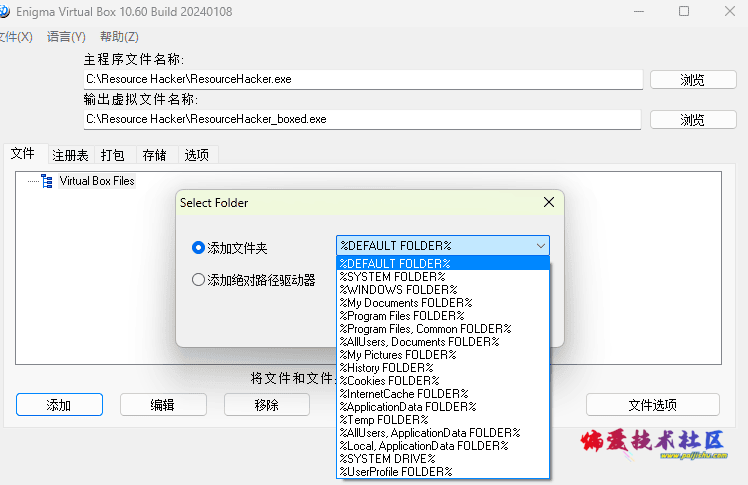The height and width of the screenshot is (485, 748).
Task: Click 浏览 for output virtual file
Action: pyautogui.click(x=693, y=120)
